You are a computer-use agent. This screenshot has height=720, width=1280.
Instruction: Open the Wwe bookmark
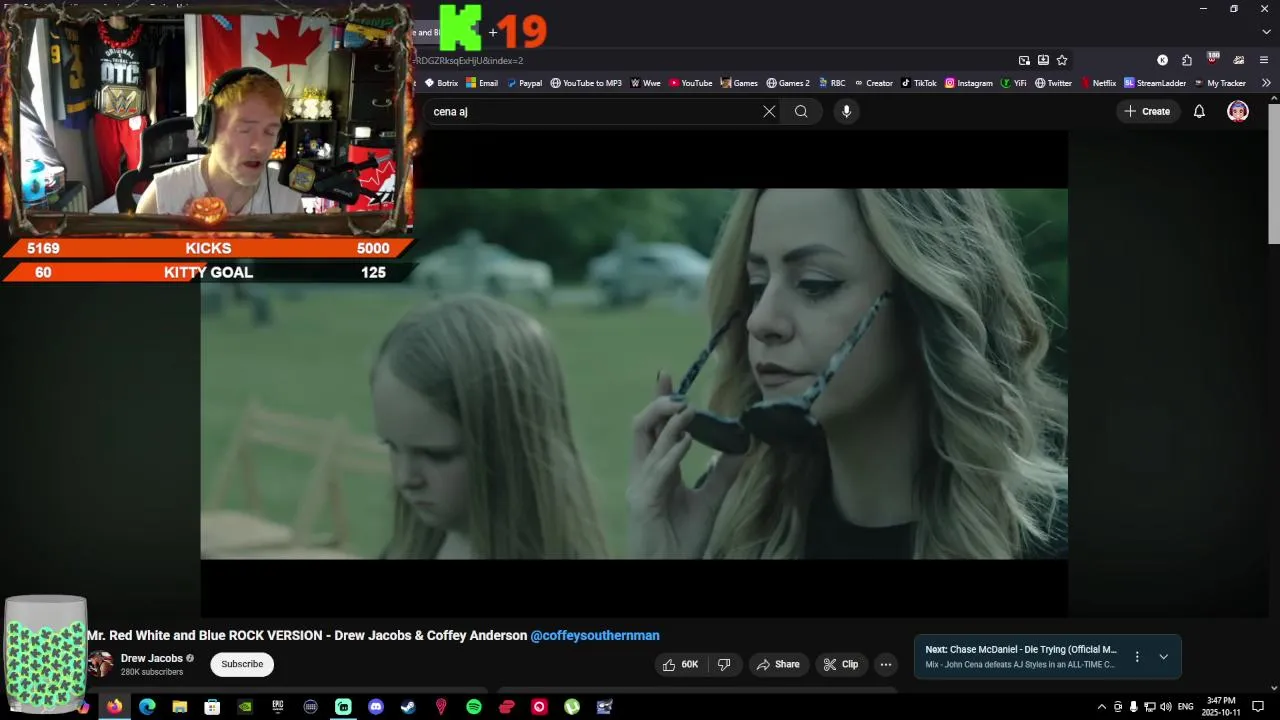pyautogui.click(x=646, y=83)
